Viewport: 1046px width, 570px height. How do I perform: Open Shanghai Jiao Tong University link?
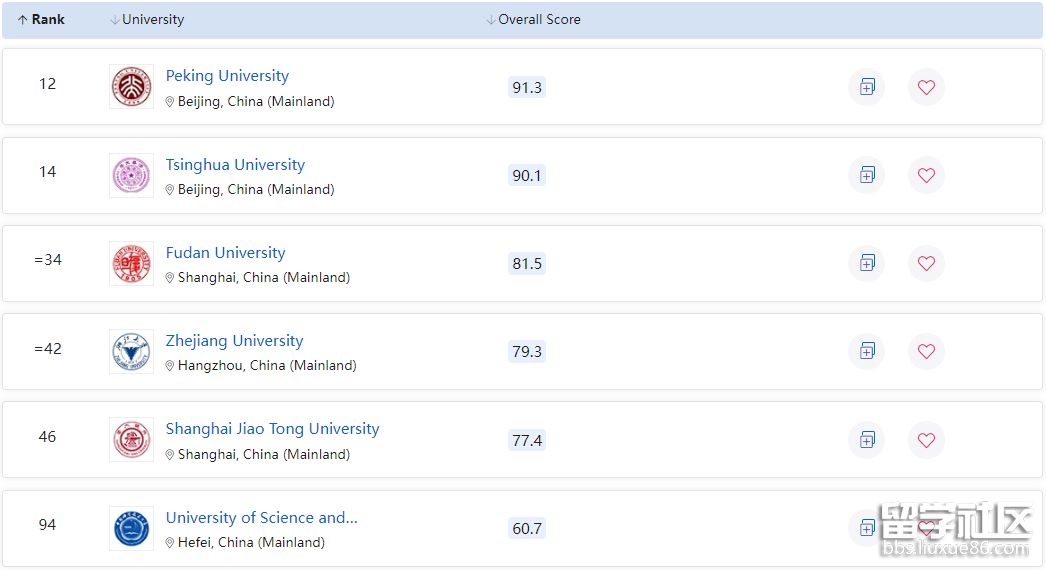pyautogui.click(x=272, y=429)
